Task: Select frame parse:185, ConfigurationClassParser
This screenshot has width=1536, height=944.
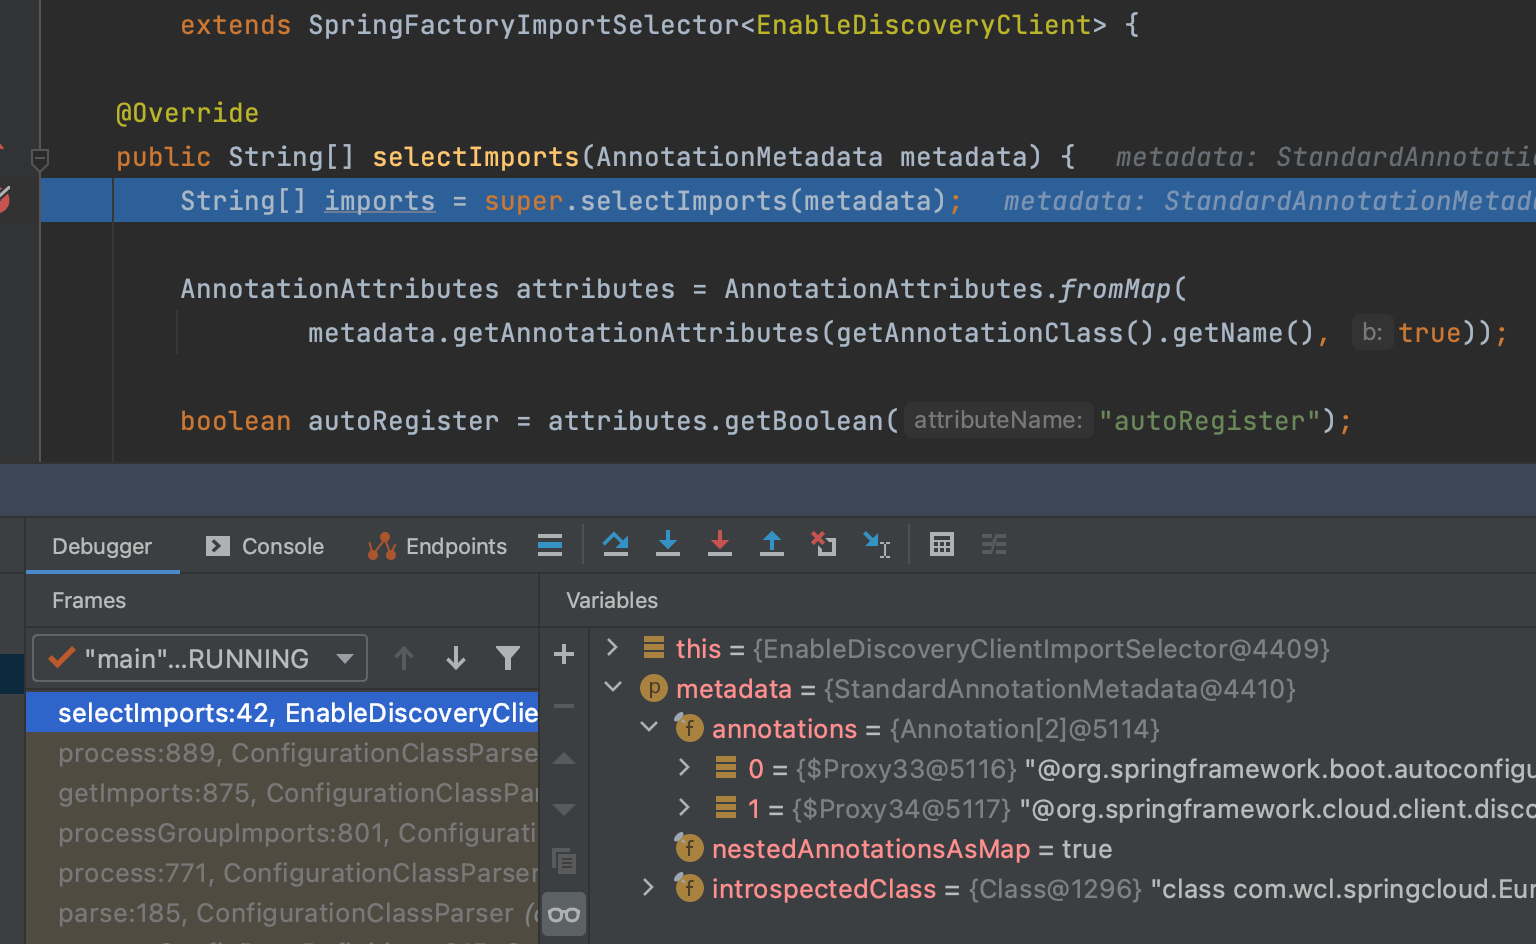Action: click(x=282, y=913)
